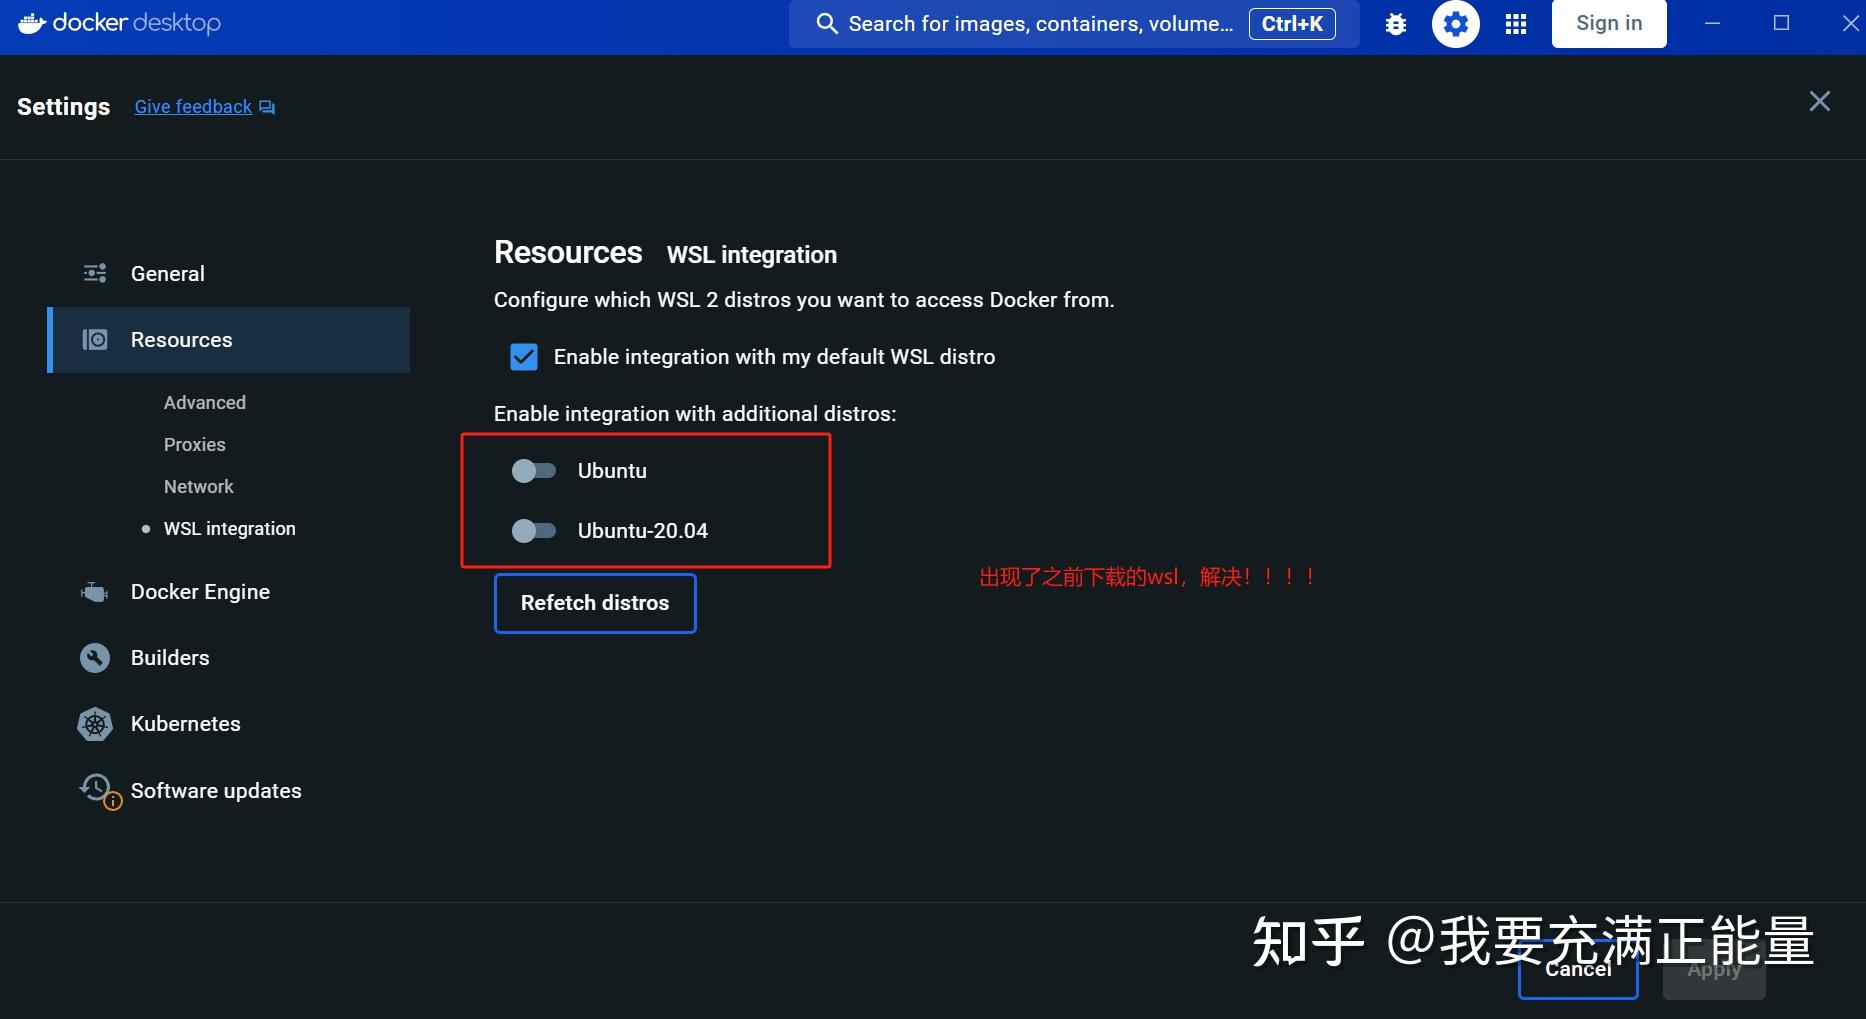Select the WSL integration subsection
Image resolution: width=1866 pixels, height=1019 pixels.
pyautogui.click(x=230, y=529)
